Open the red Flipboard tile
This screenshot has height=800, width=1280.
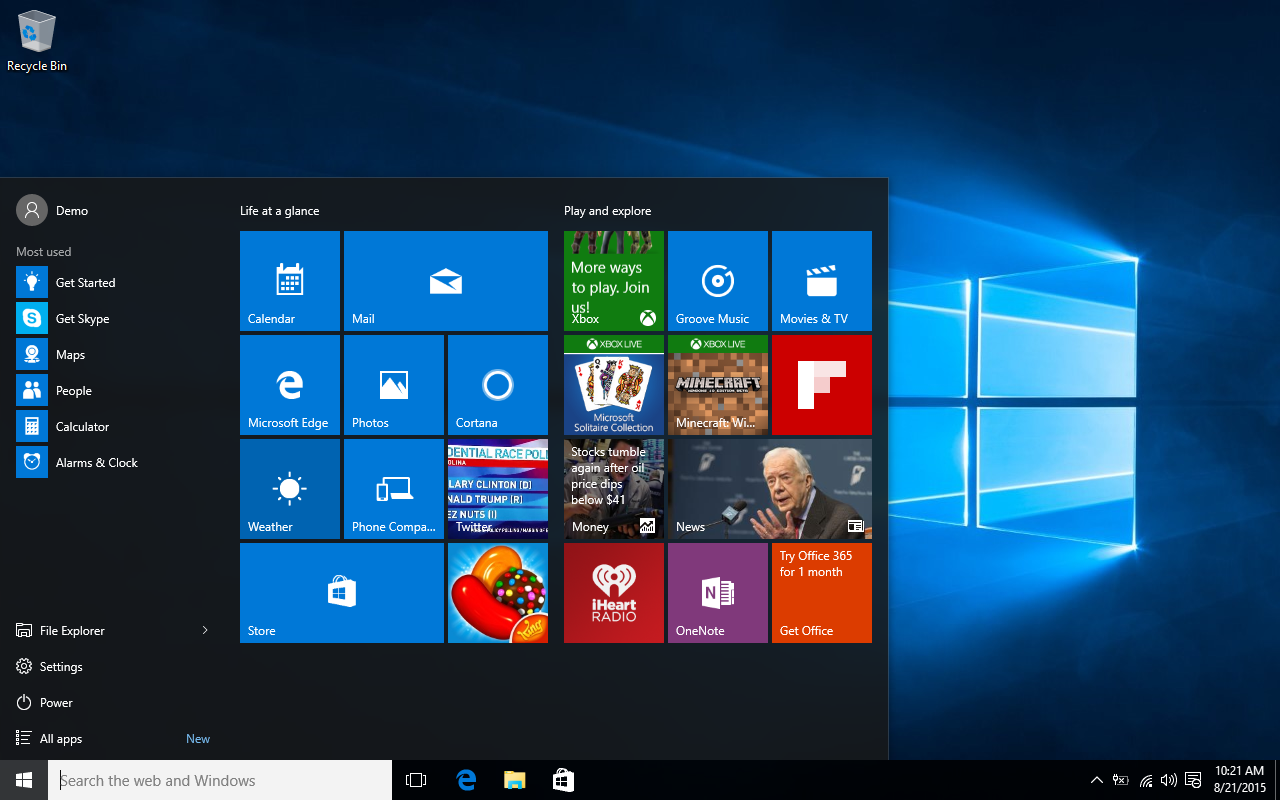pyautogui.click(x=822, y=385)
